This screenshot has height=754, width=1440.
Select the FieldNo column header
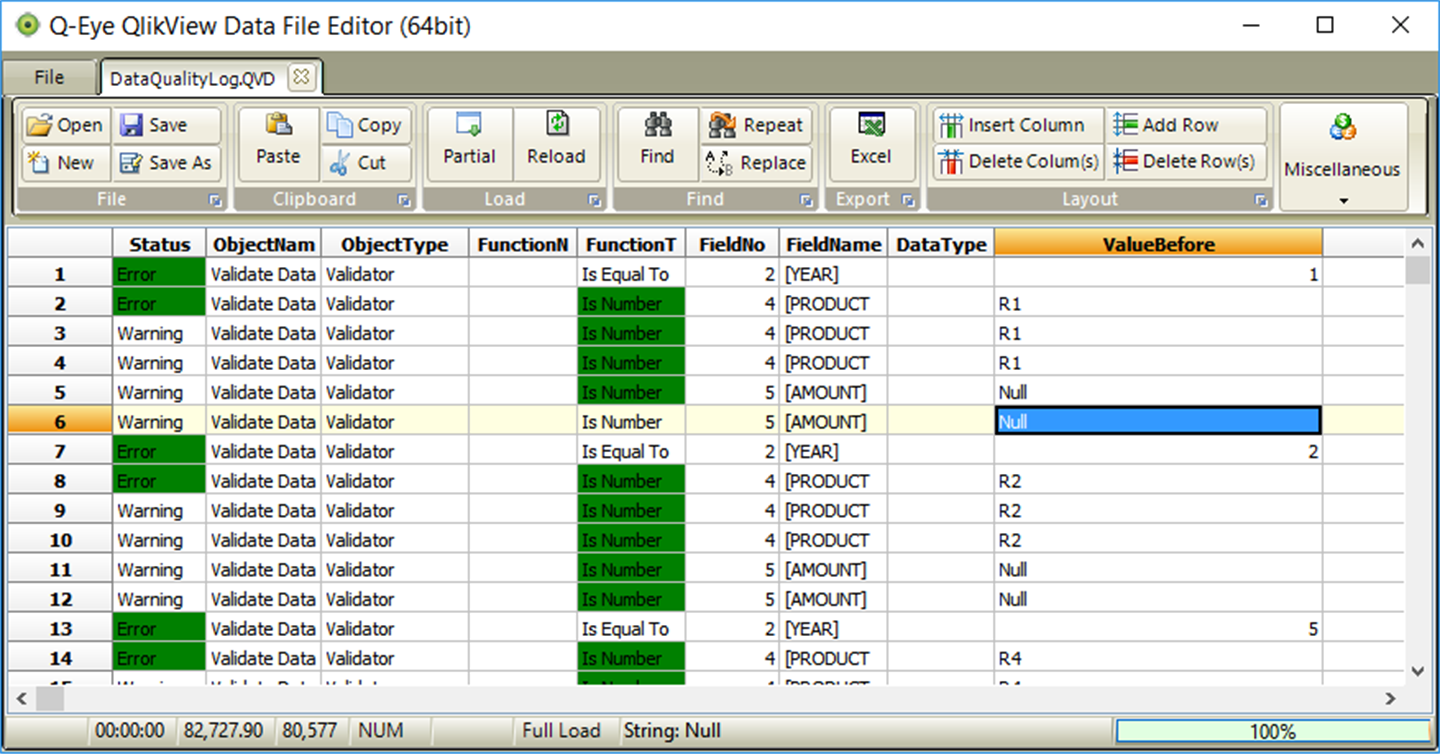pyautogui.click(x=732, y=244)
